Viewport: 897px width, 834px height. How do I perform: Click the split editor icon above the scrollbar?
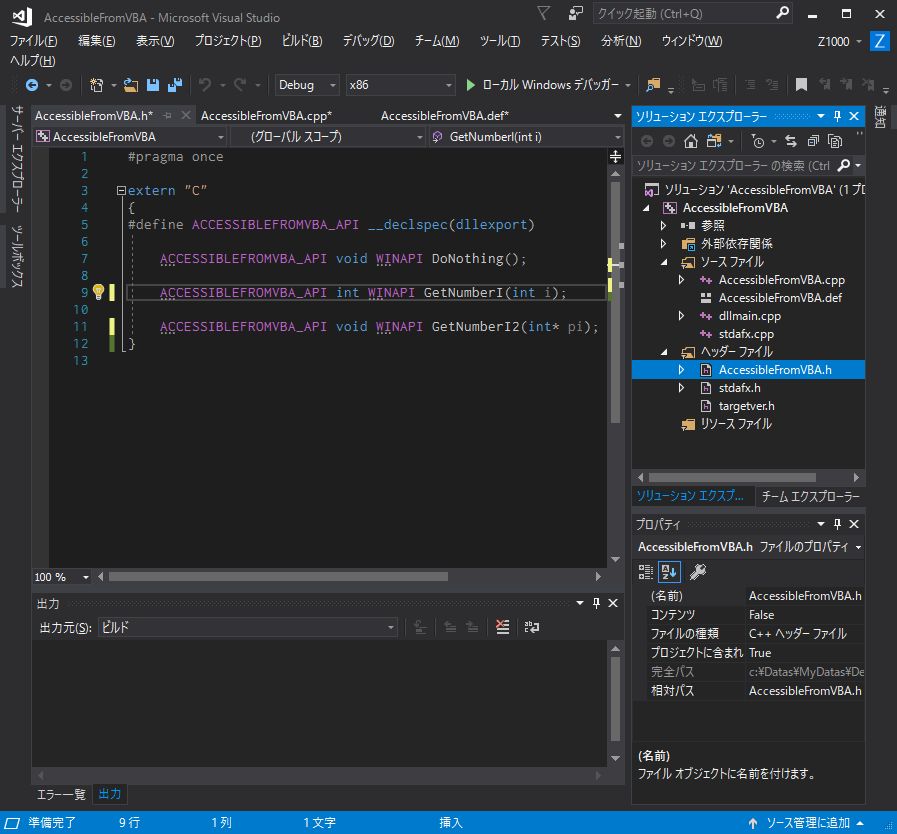pos(616,156)
